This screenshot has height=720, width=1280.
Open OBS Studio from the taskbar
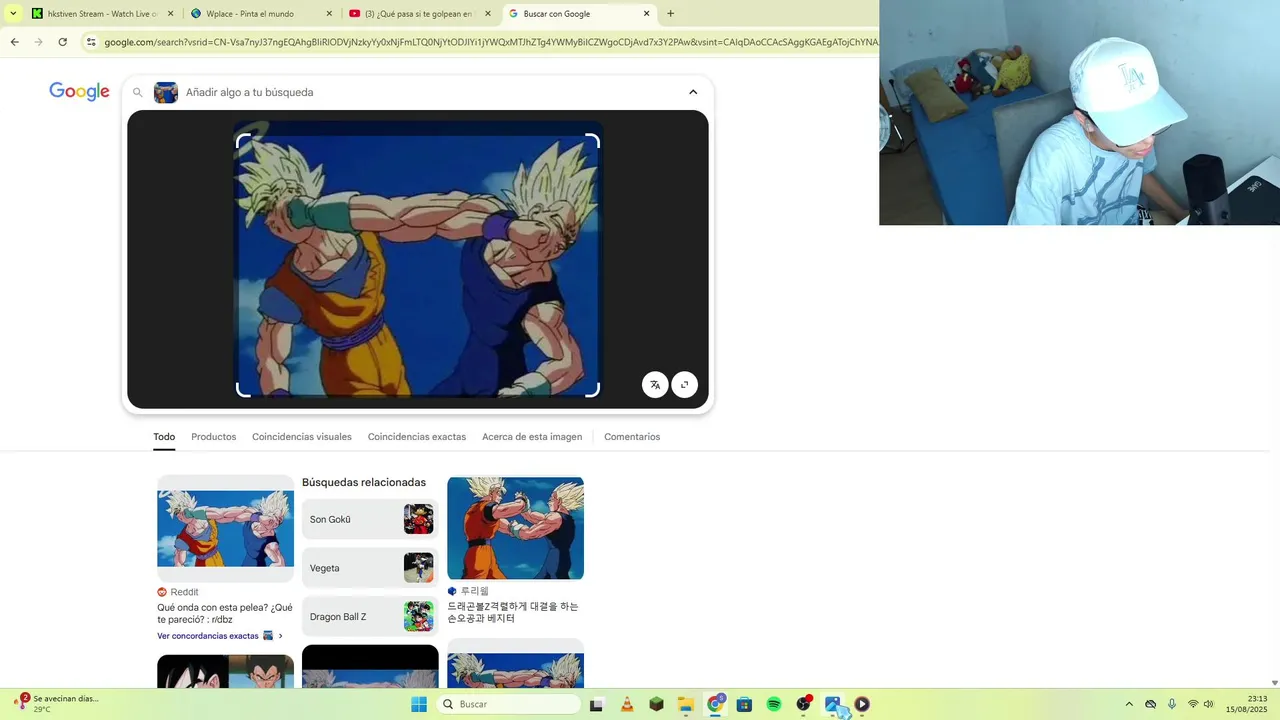click(803, 704)
